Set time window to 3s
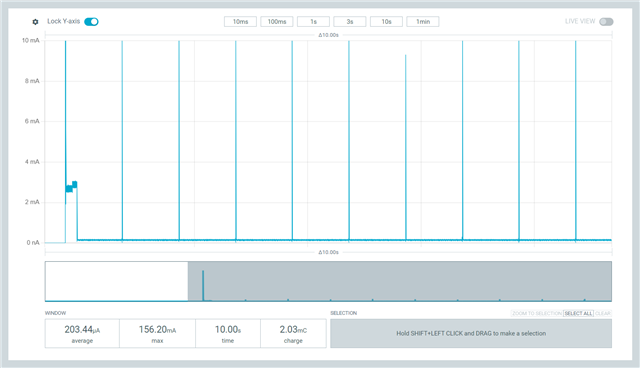Image resolution: width=640 pixels, height=368 pixels. pyautogui.click(x=350, y=22)
